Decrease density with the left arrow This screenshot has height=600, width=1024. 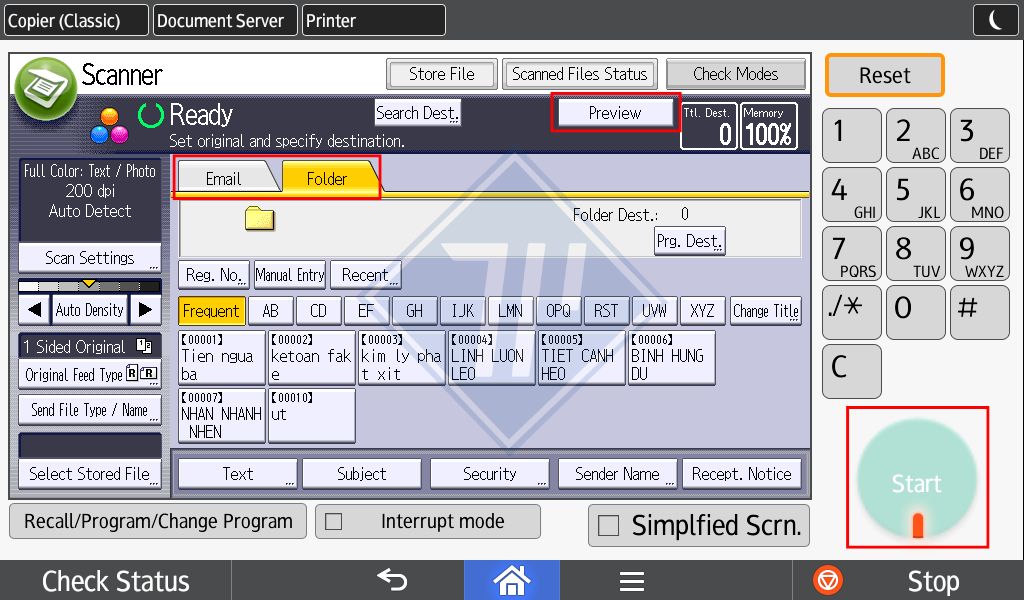point(35,309)
